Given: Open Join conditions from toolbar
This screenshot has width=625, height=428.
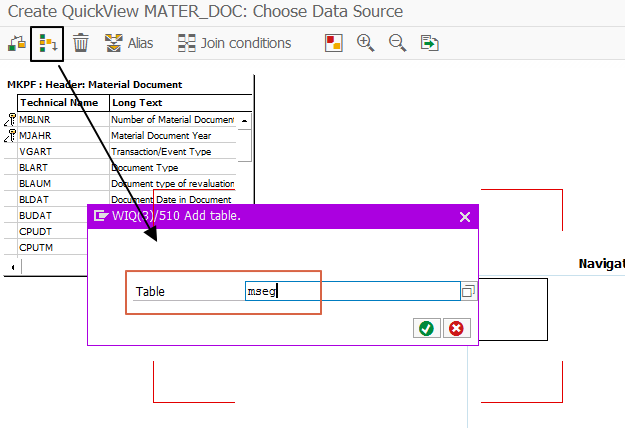Looking at the screenshot, I should point(234,43).
